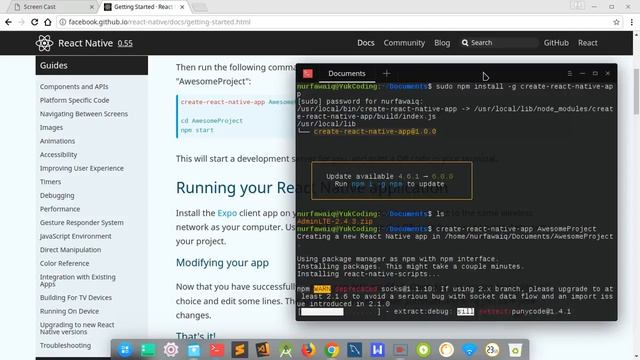640x360 pixels.
Task: Open Running On Device guide
Action: click(69, 311)
